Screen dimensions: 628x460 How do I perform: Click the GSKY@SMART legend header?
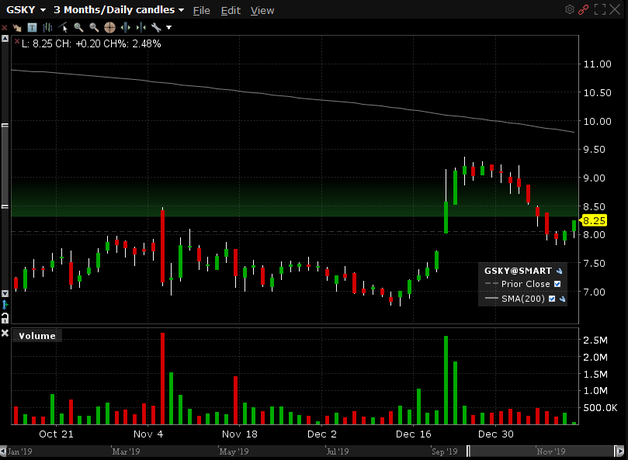coord(516,270)
